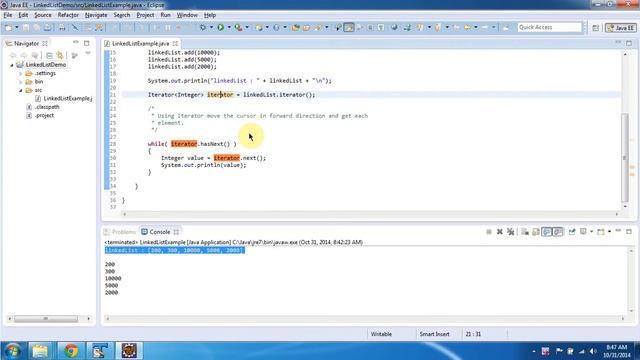Image resolution: width=640 pixels, height=360 pixels.
Task: Click the Print toolbar icon
Action: (62, 27)
